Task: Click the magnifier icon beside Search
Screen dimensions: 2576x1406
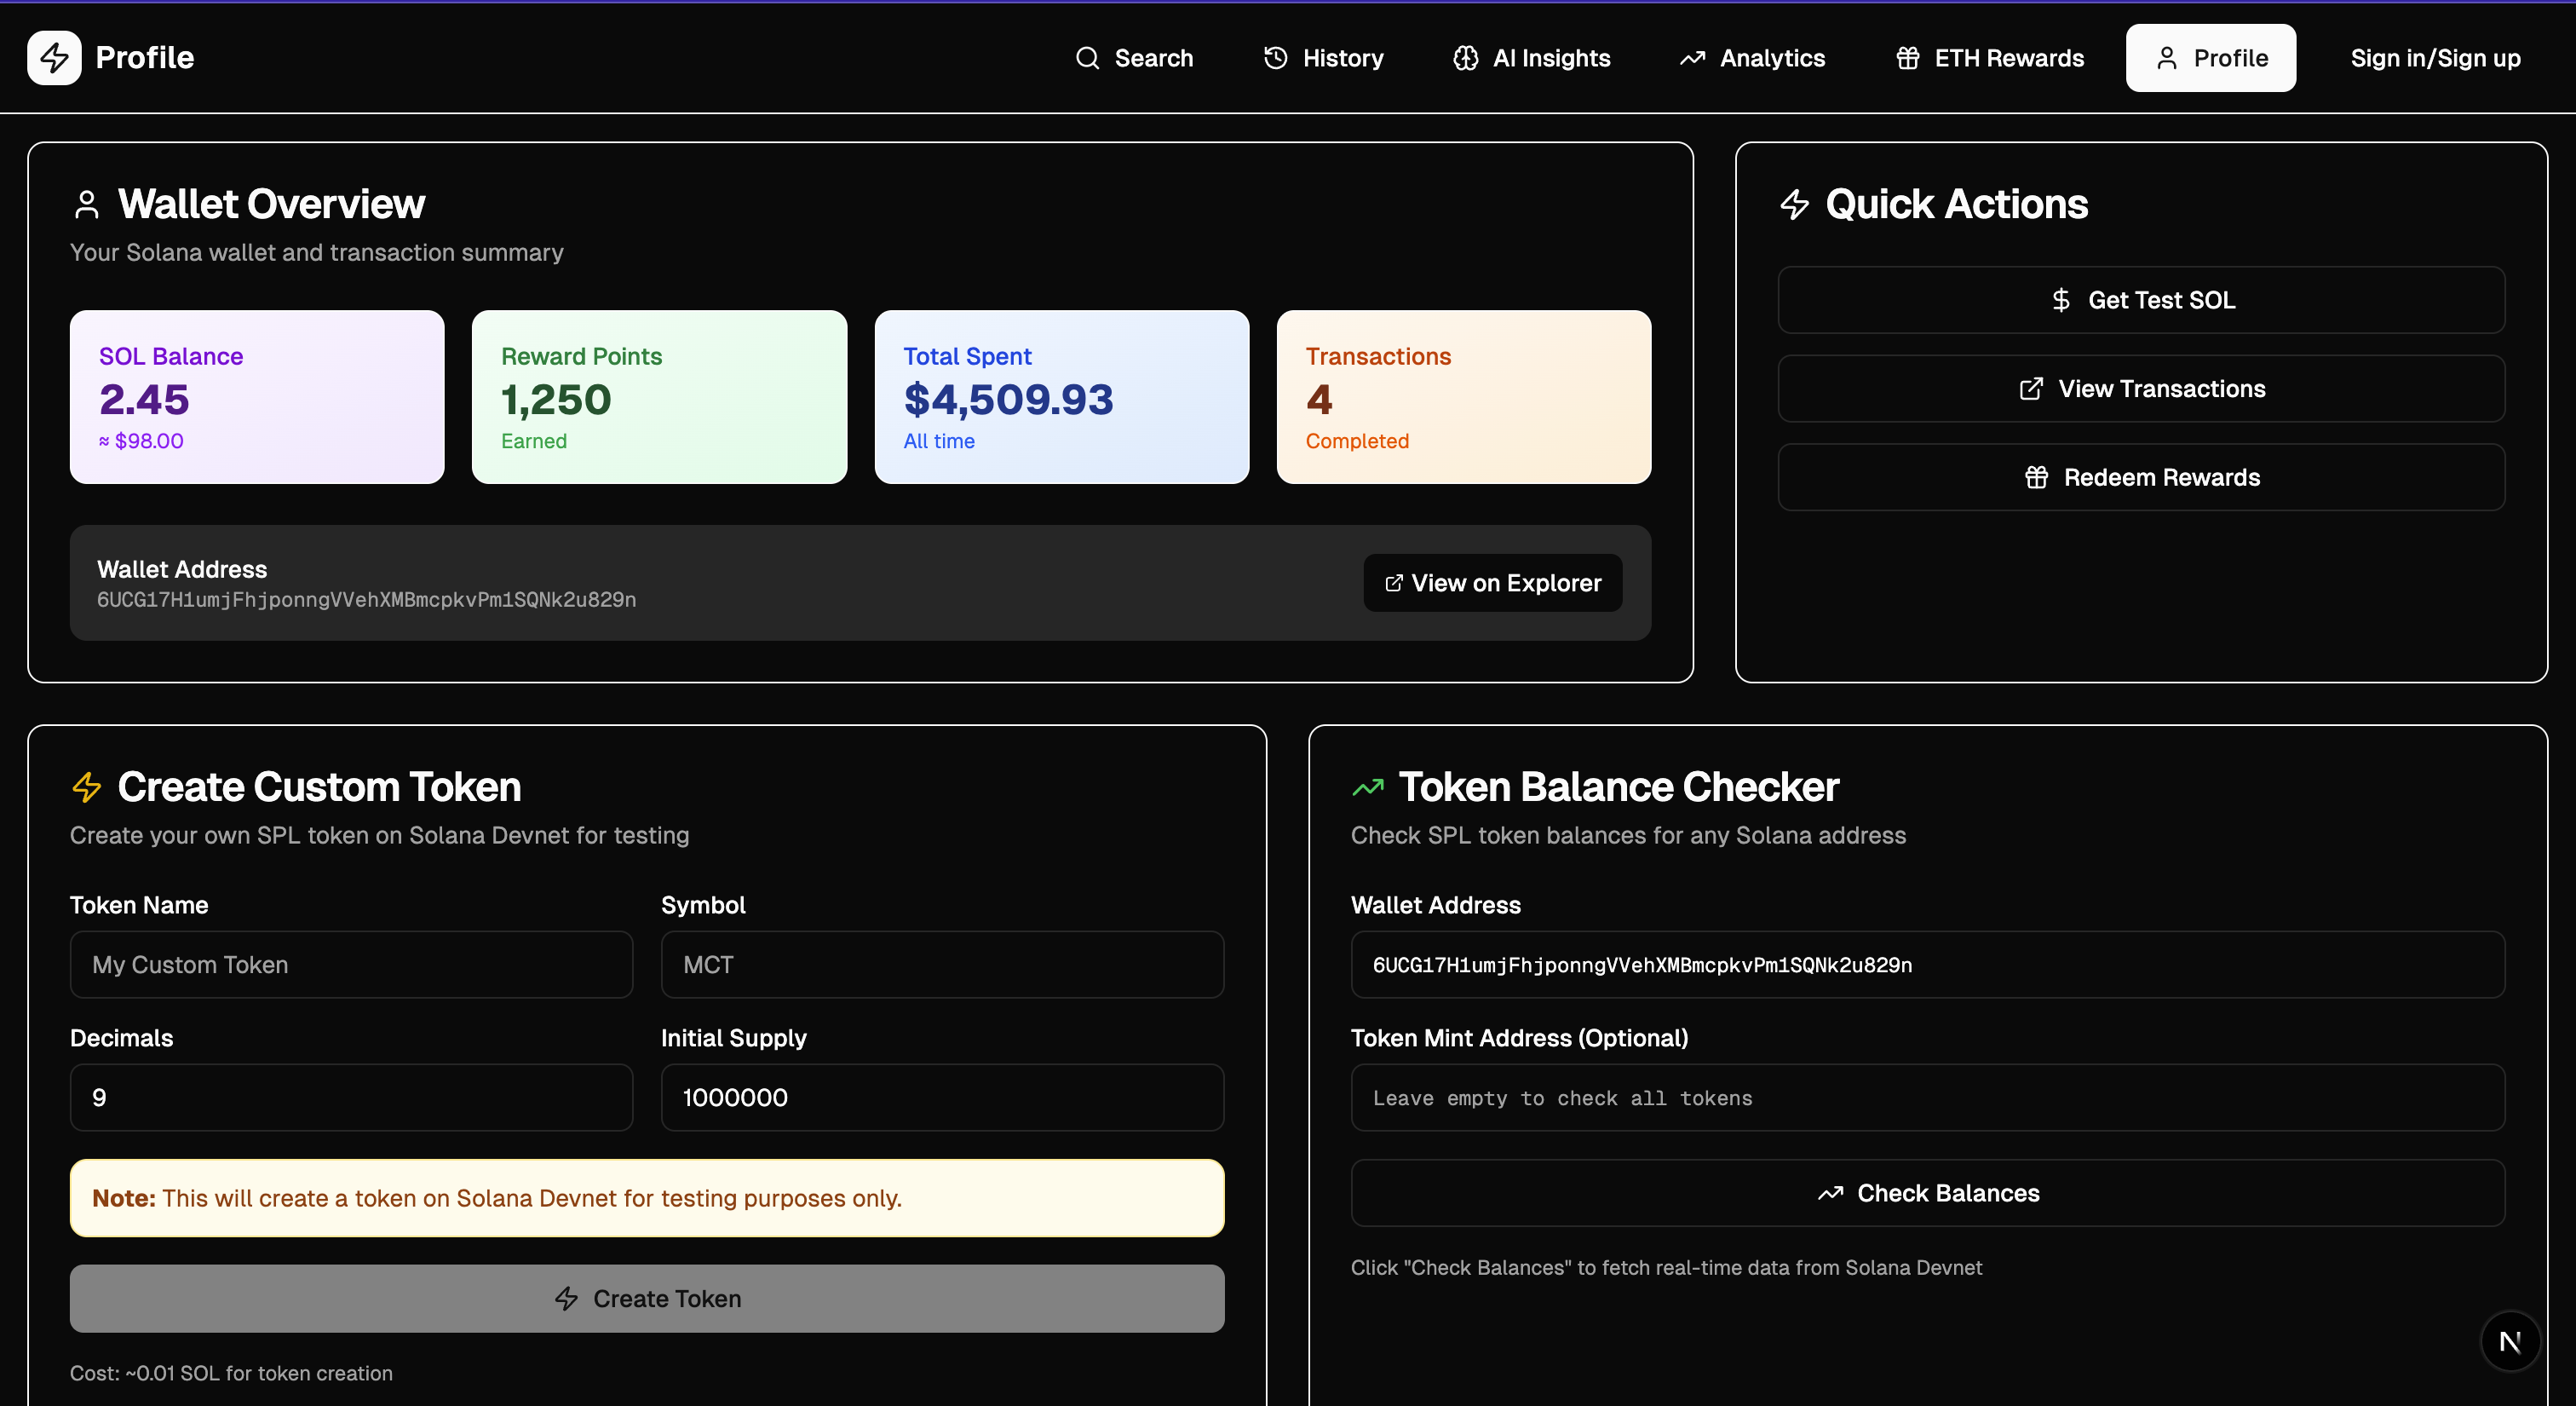Action: pos(1087,58)
